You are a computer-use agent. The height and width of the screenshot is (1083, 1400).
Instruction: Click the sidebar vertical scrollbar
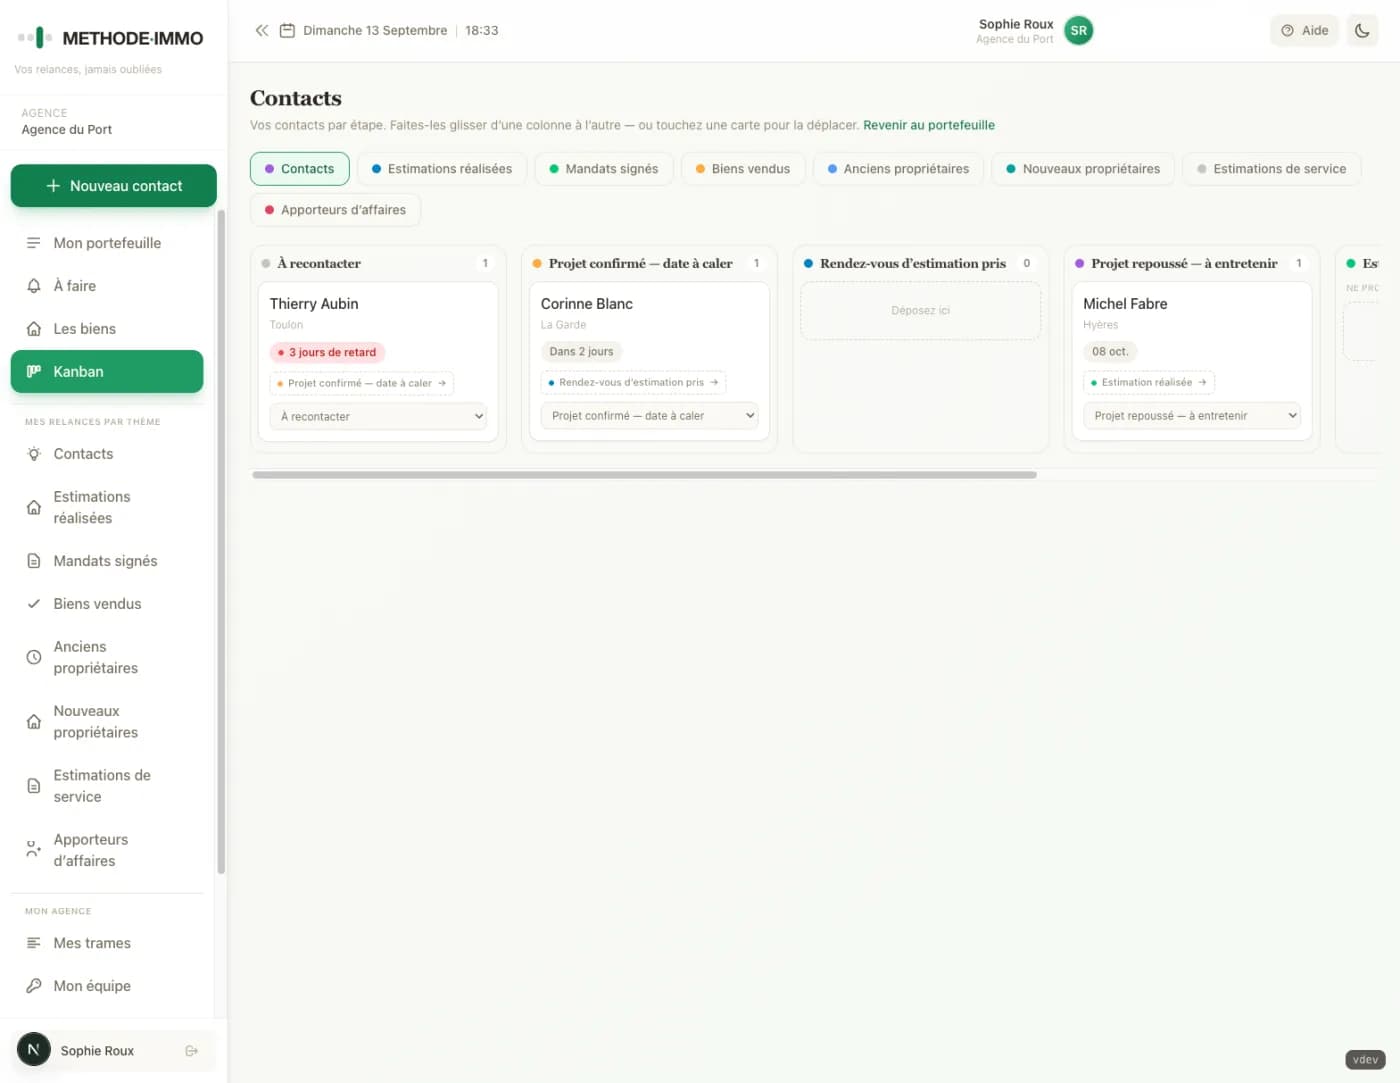pos(221,540)
